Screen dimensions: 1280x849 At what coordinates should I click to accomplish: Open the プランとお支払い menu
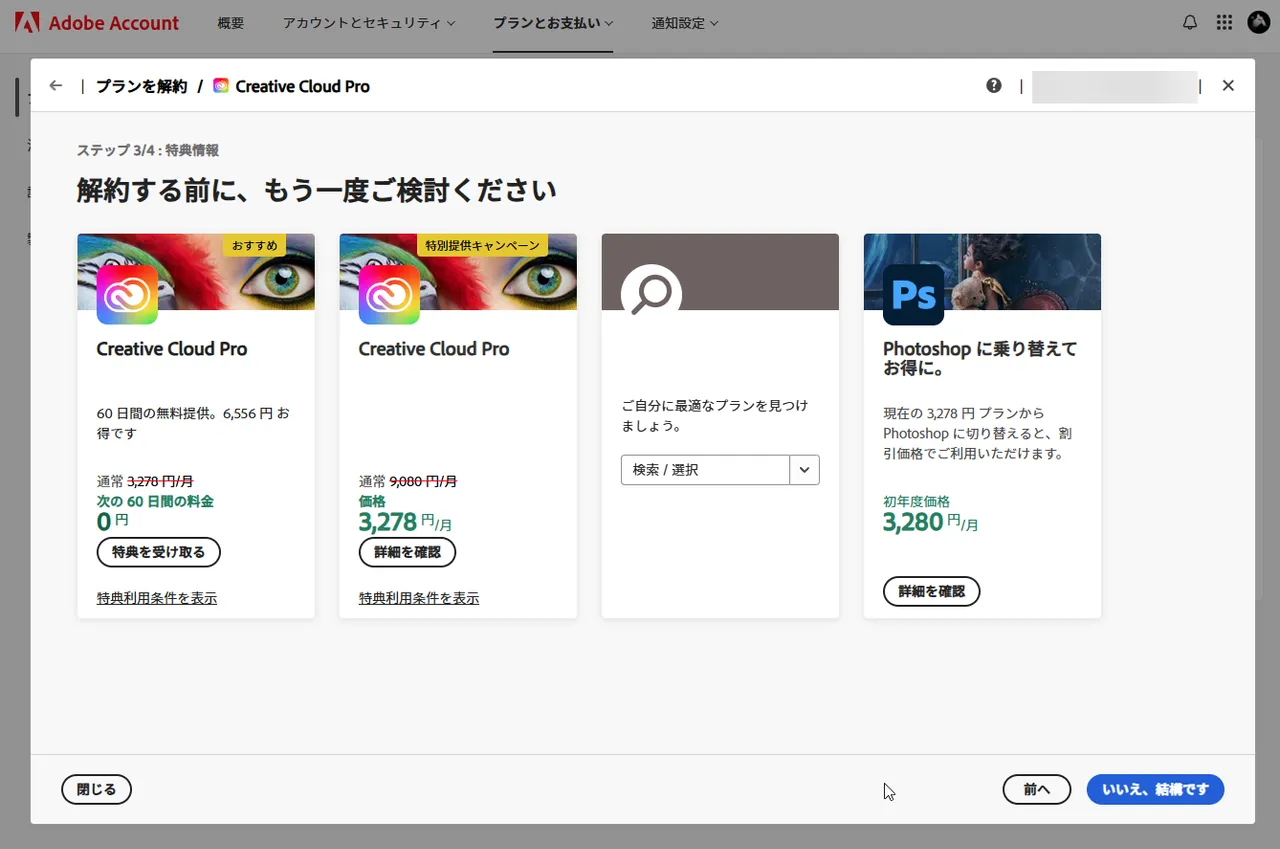point(553,23)
